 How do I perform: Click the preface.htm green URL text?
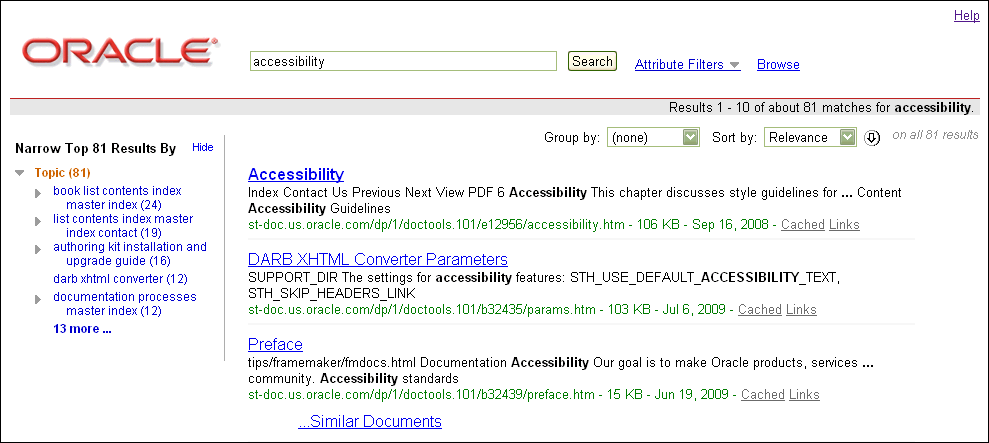421,395
